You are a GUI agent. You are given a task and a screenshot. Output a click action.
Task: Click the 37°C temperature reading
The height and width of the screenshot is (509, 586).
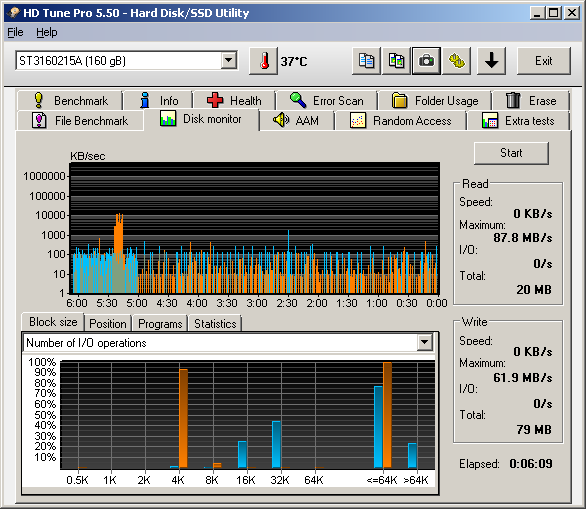pyautogui.click(x=294, y=61)
